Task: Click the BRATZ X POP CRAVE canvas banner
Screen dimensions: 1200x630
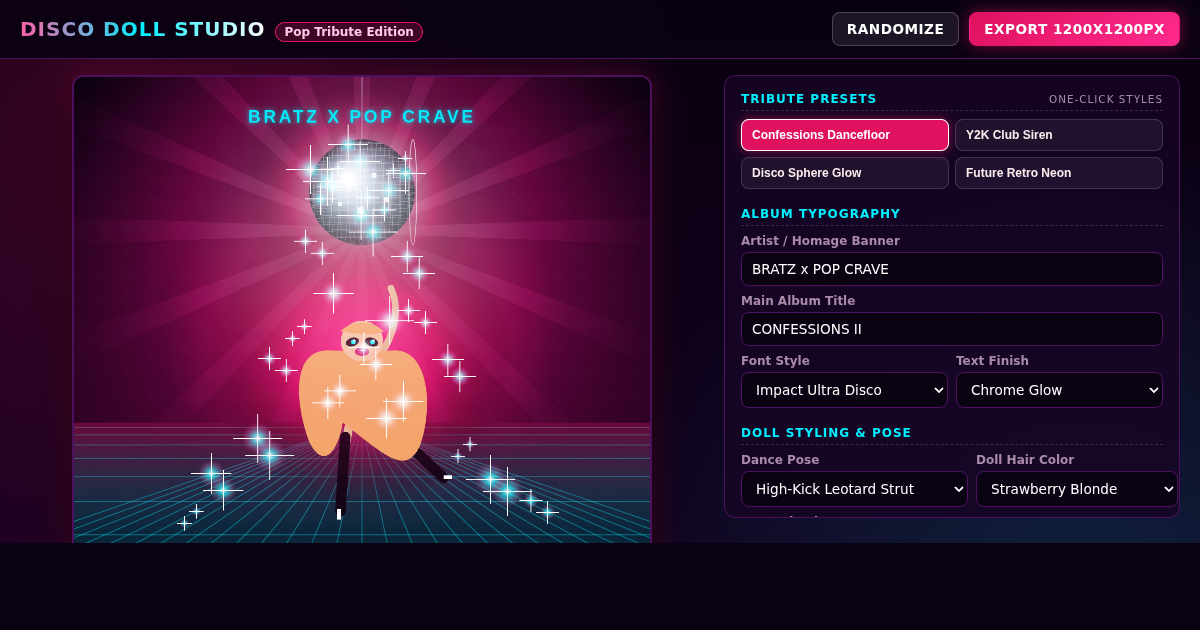Action: [362, 117]
